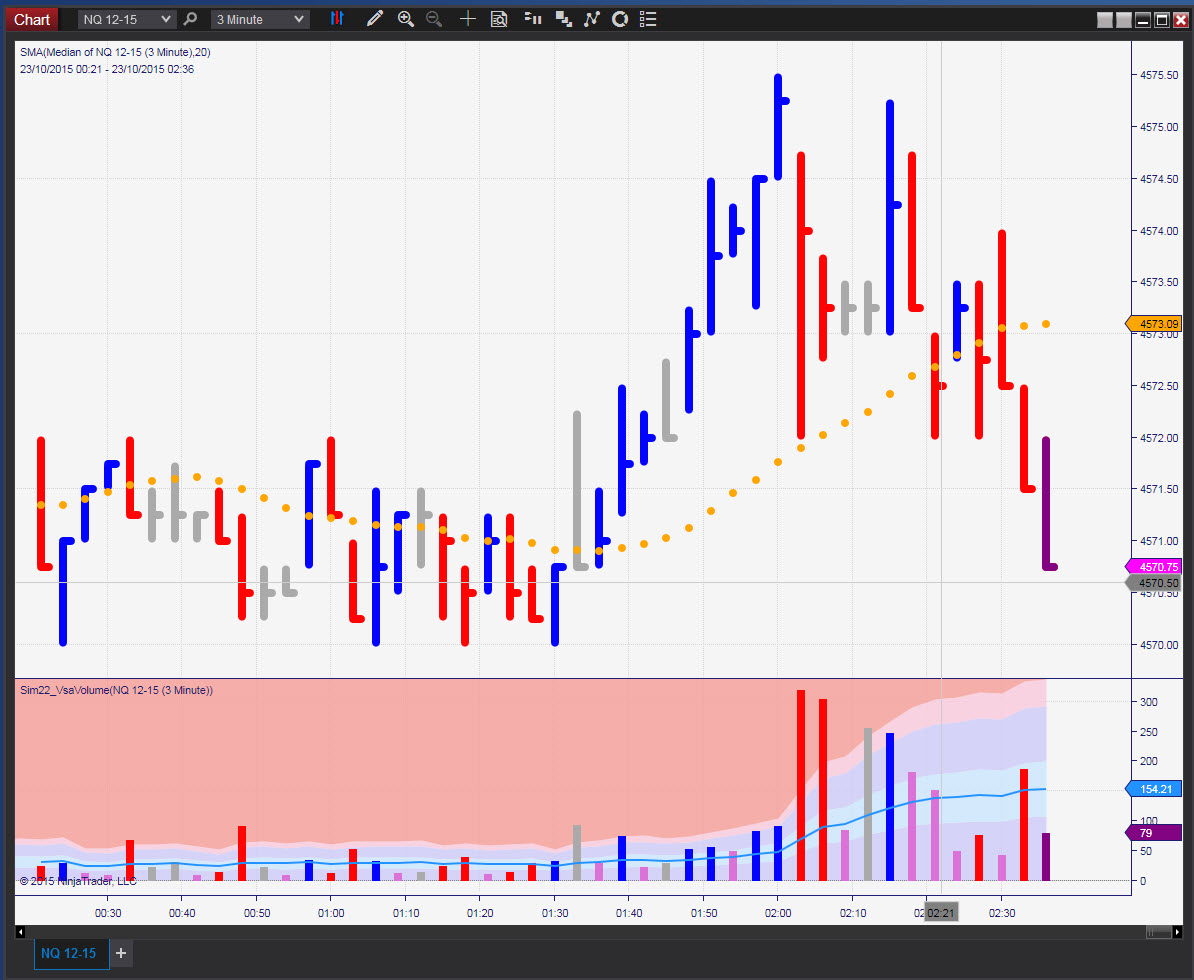Click the magenta 4570.75 price marker
This screenshot has height=980, width=1194.
coord(1154,567)
